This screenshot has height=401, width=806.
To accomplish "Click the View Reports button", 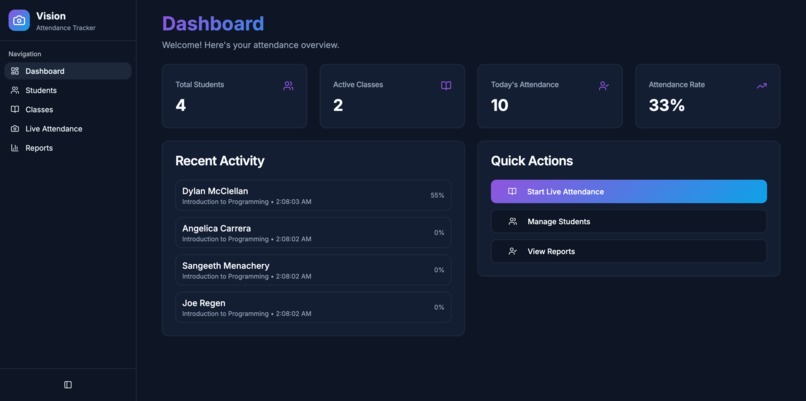I will [629, 251].
